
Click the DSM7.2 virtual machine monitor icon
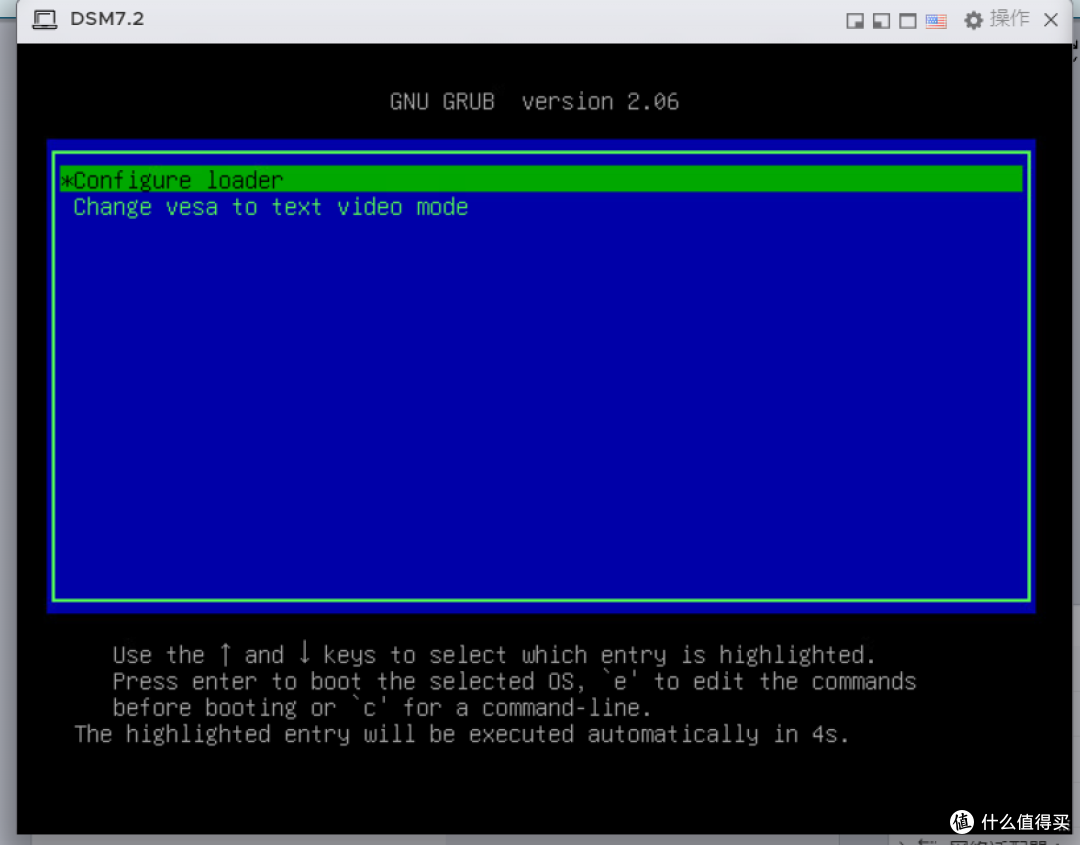click(45, 19)
